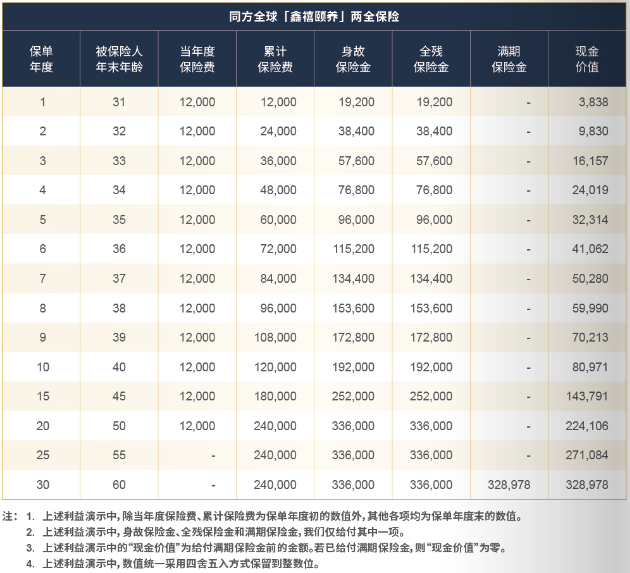This screenshot has width=630, height=573.
Task: Click the 现金价值 column header
Action: click(x=587, y=59)
